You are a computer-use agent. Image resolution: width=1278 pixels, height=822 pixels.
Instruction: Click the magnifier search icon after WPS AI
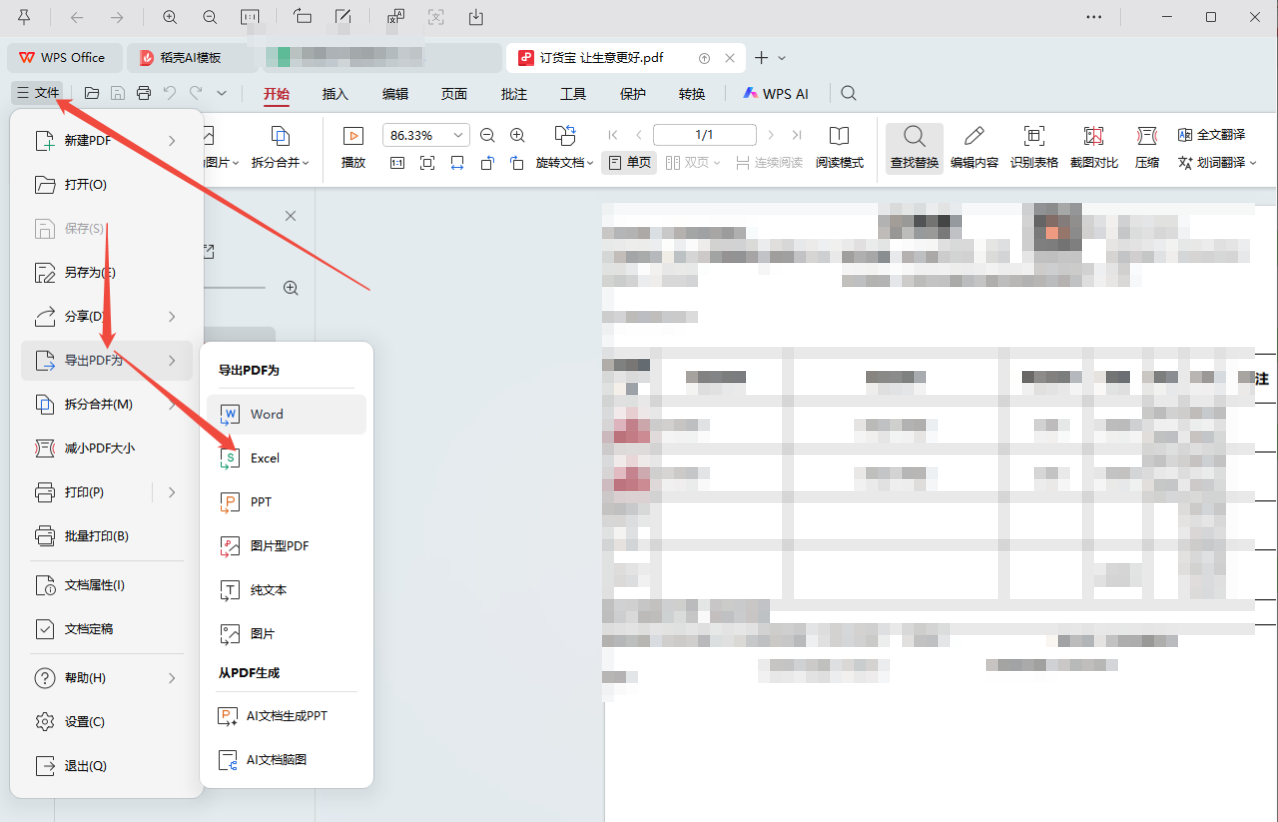(849, 93)
